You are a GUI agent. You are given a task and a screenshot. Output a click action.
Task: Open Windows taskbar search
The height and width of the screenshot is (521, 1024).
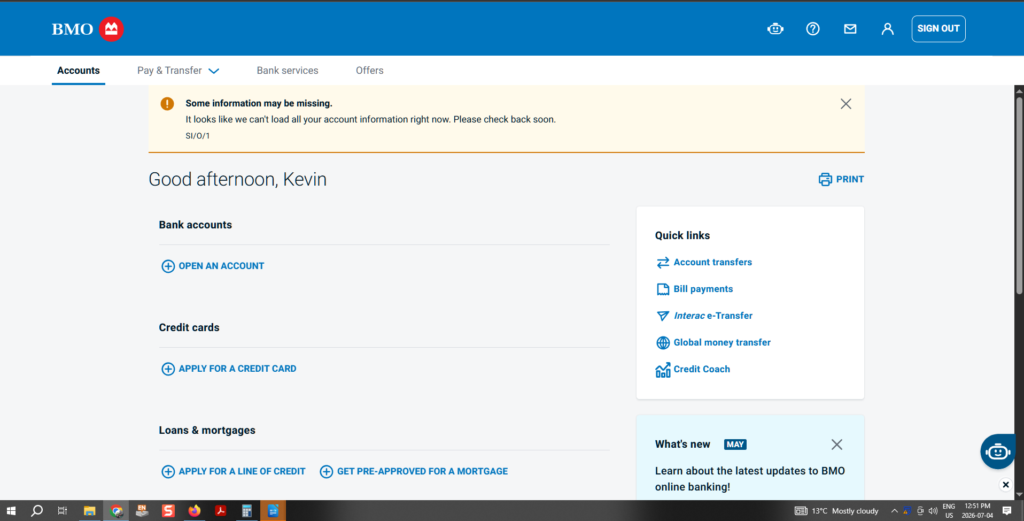coord(37,511)
